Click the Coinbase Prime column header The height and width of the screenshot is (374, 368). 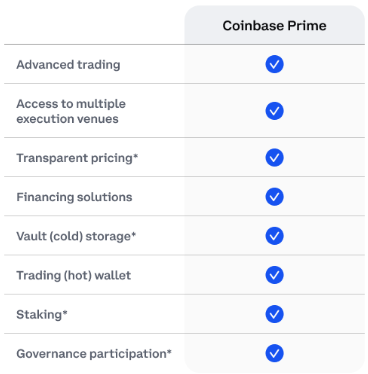point(274,26)
